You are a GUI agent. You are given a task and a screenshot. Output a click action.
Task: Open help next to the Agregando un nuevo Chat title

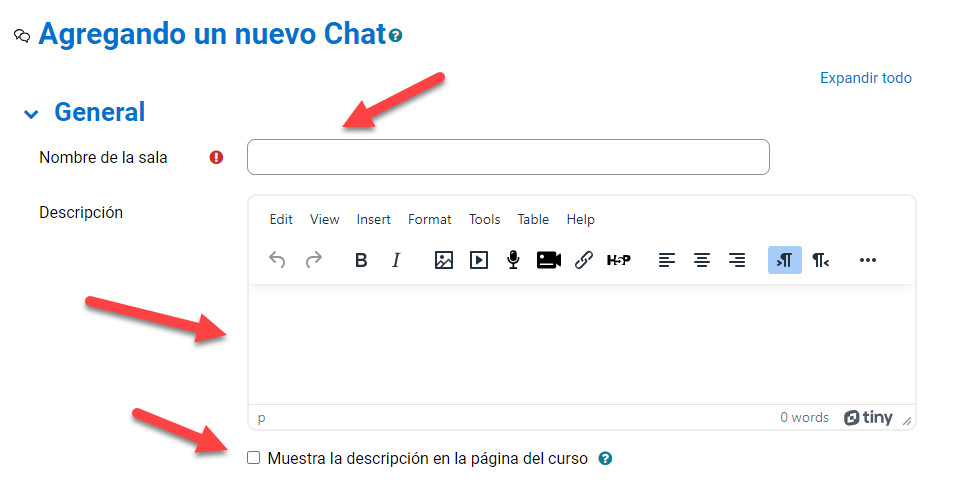coord(396,35)
